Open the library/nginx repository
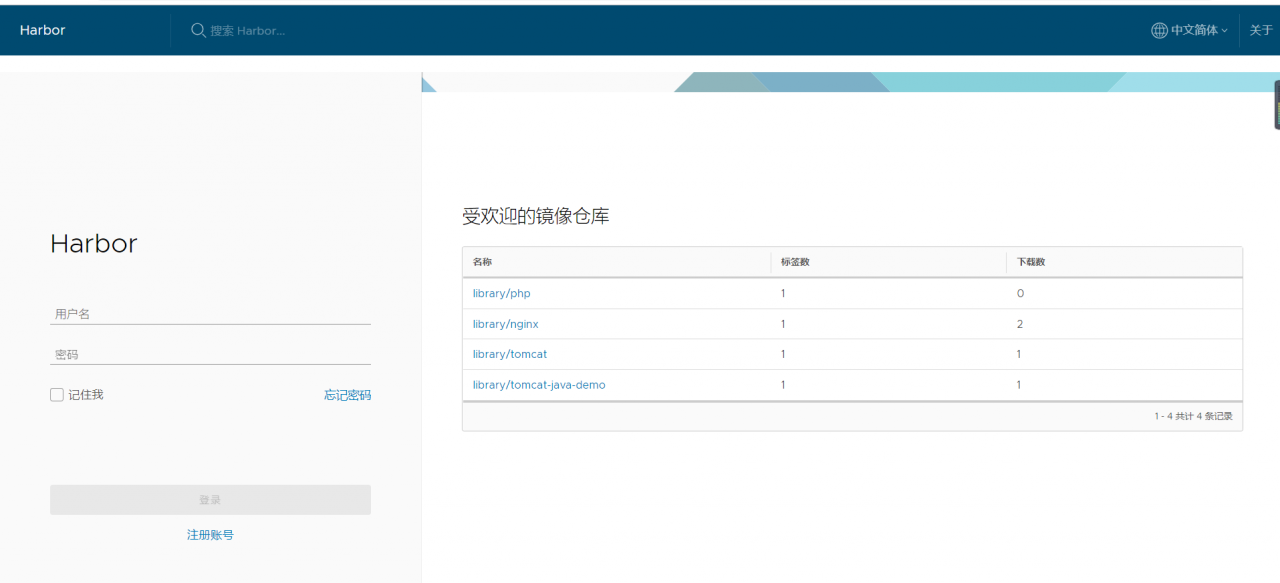The height and width of the screenshot is (583, 1280). [x=505, y=324]
